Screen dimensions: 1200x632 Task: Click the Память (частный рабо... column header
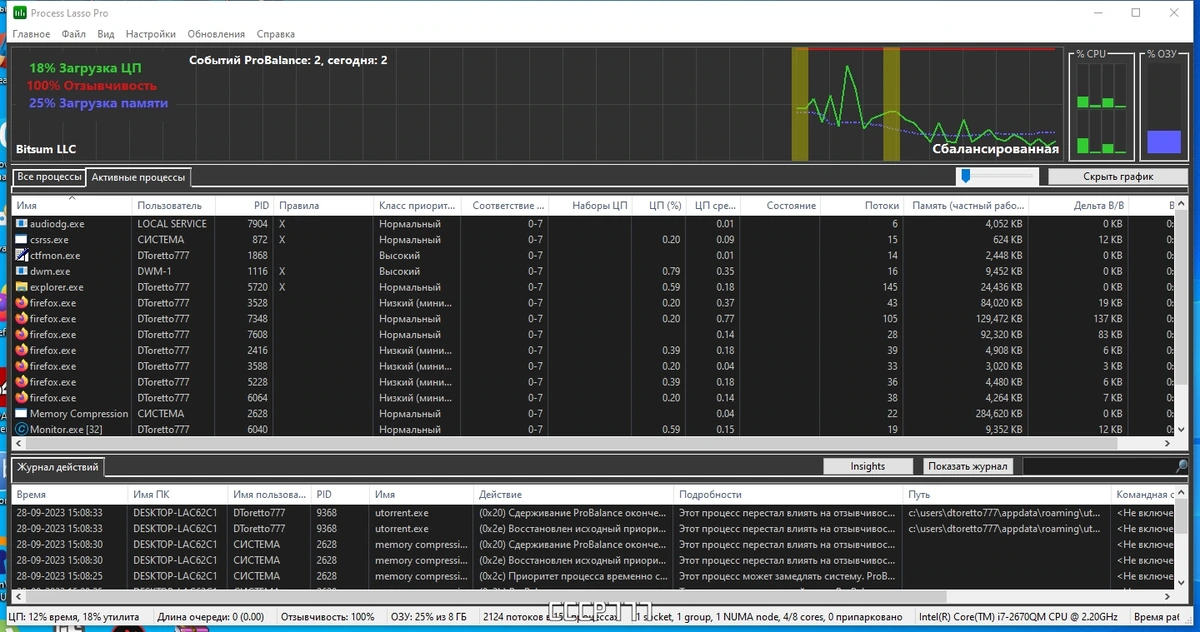[967, 206]
